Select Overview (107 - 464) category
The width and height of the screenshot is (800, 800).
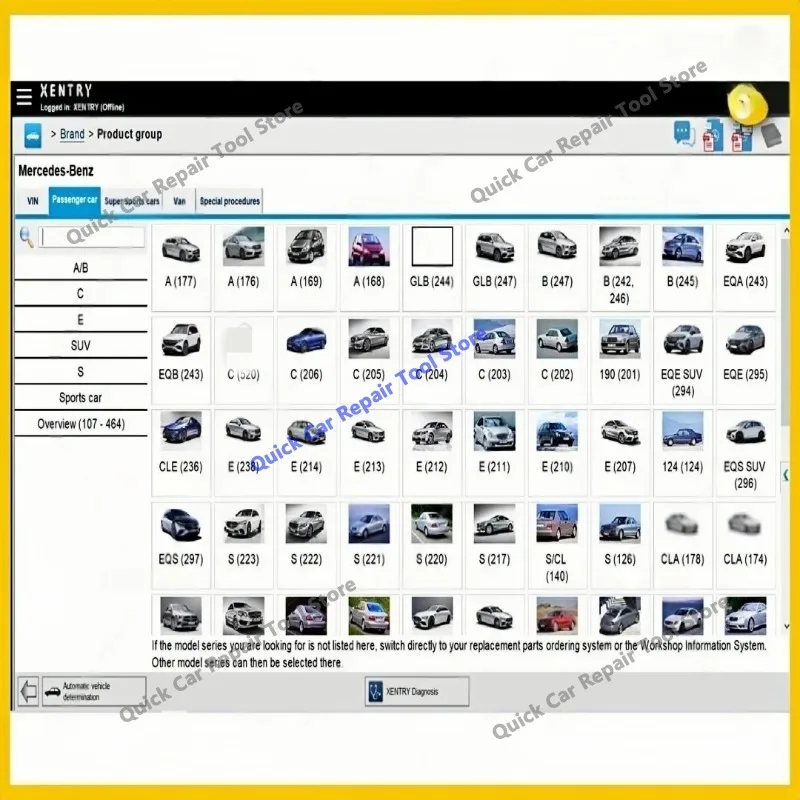(x=81, y=423)
